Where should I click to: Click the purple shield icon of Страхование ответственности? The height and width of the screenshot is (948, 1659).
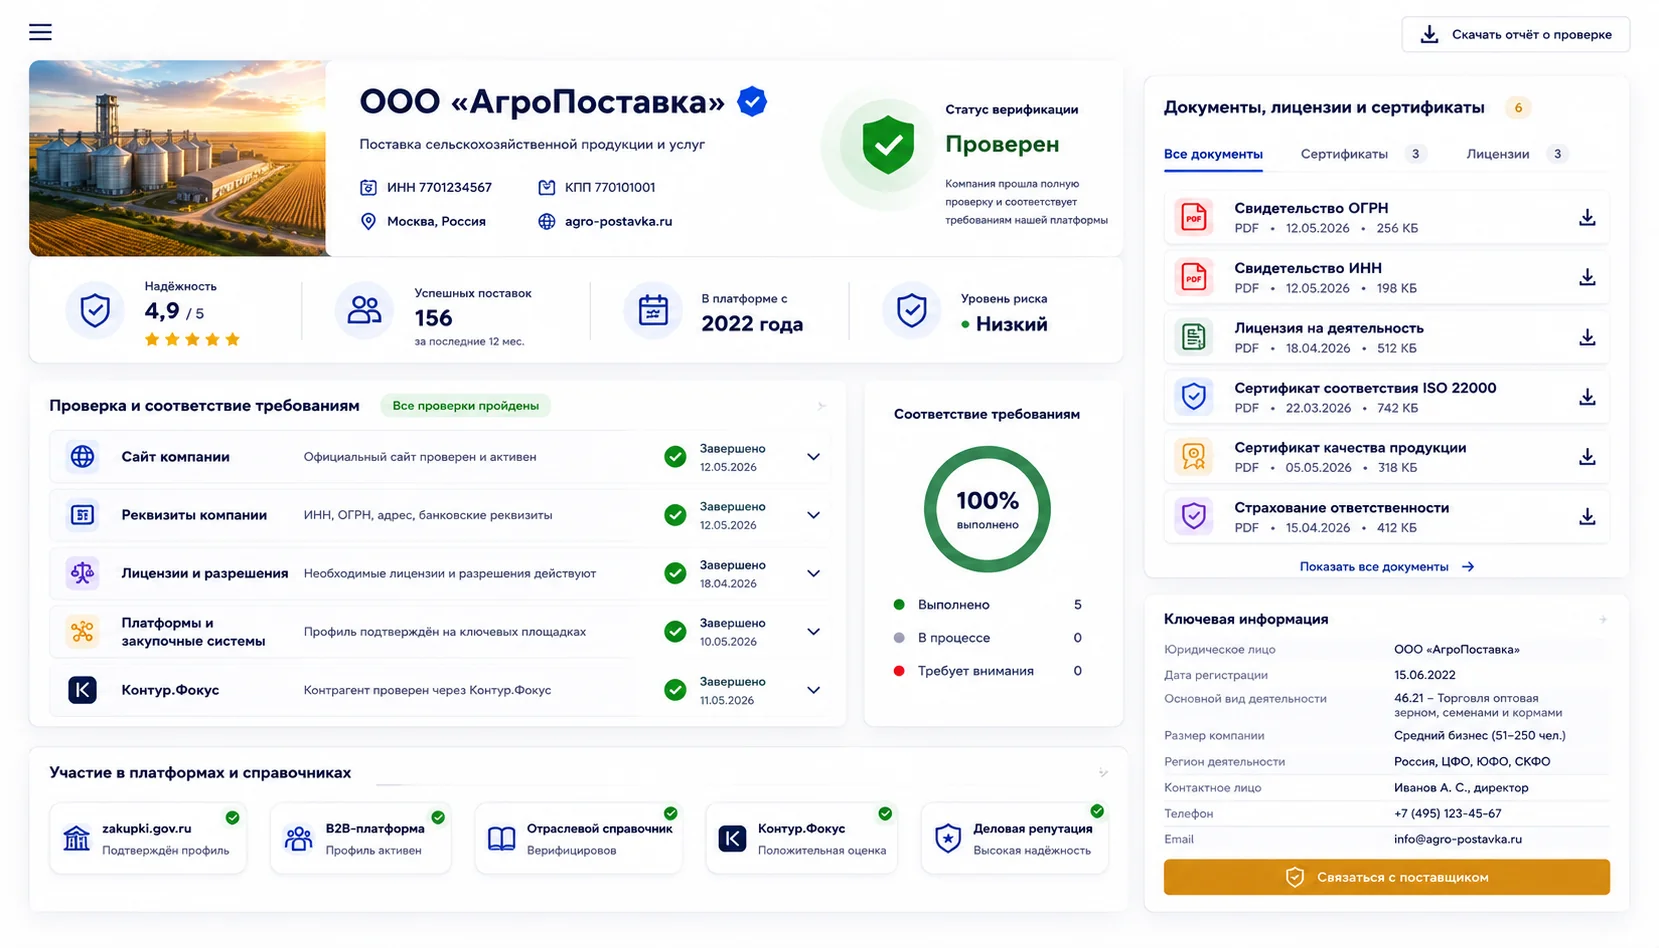click(1194, 517)
